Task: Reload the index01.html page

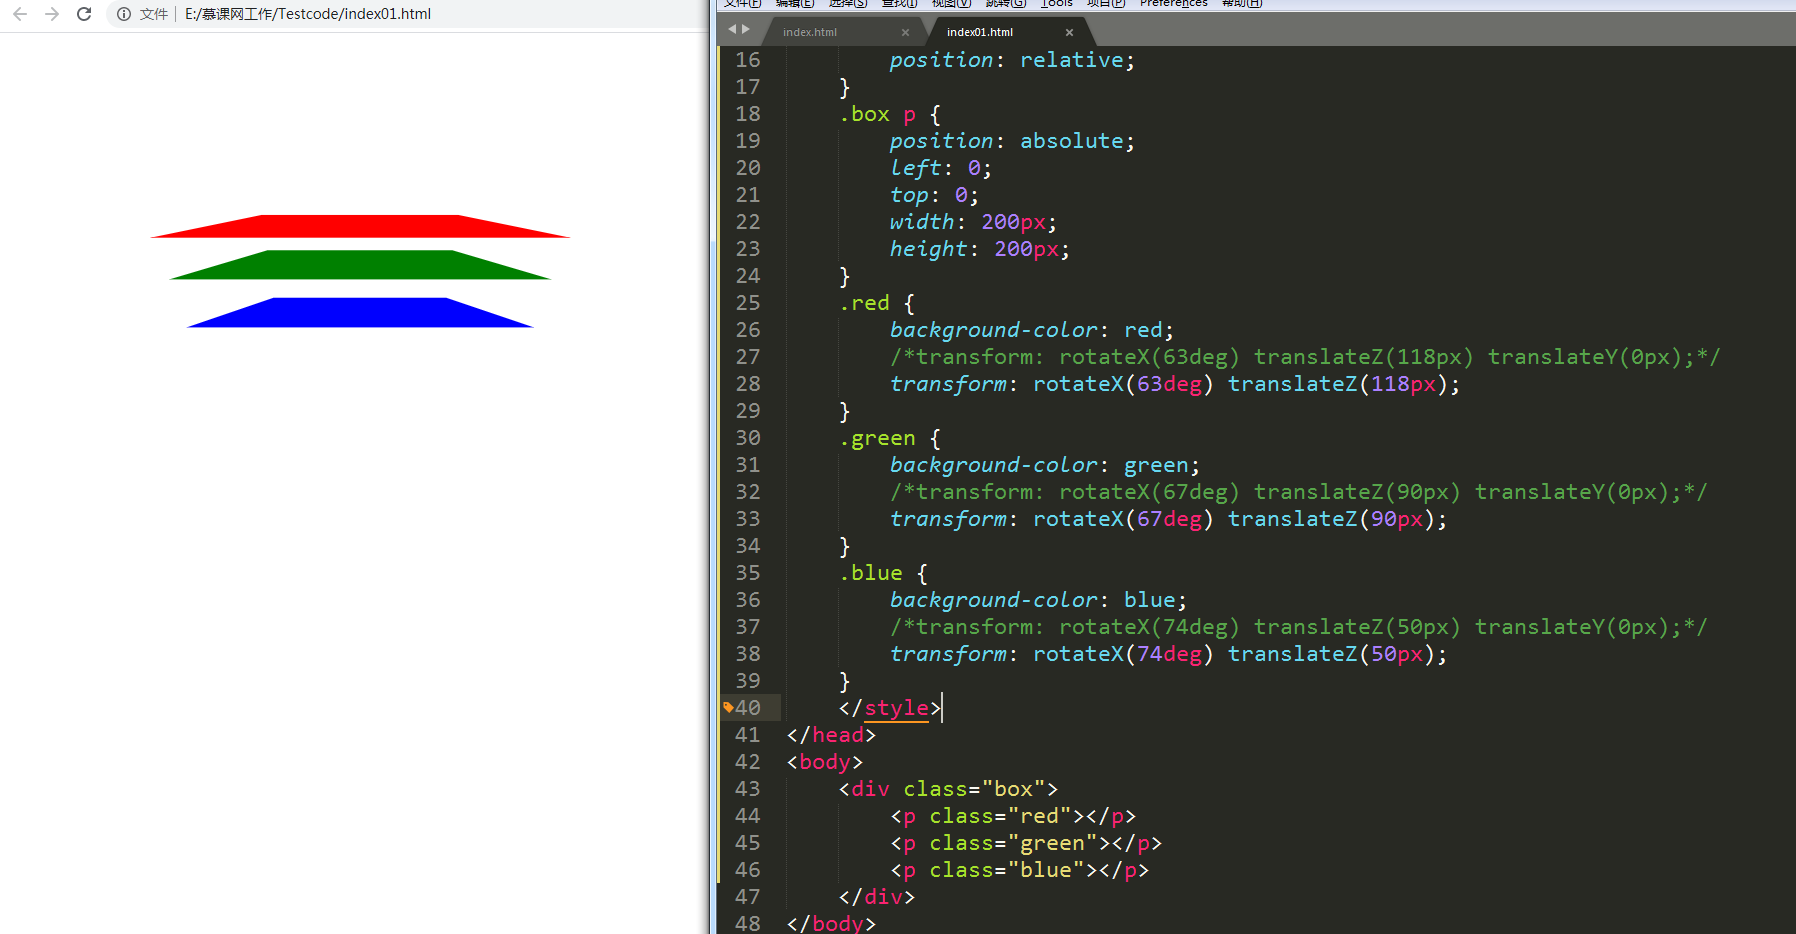Action: (84, 14)
